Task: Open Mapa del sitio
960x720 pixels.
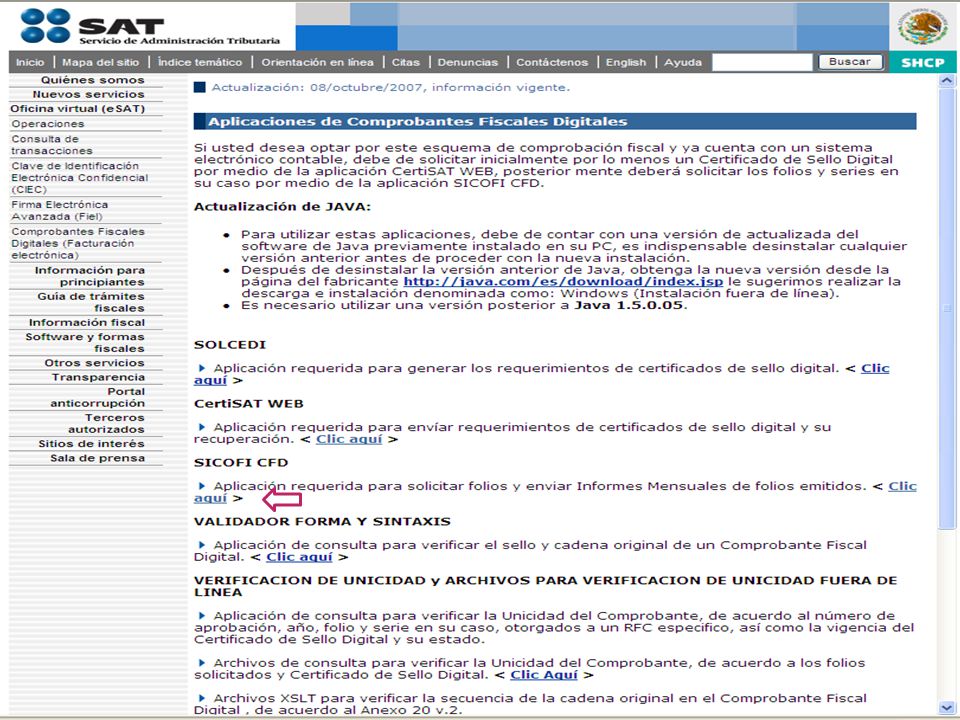Action: [x=100, y=62]
